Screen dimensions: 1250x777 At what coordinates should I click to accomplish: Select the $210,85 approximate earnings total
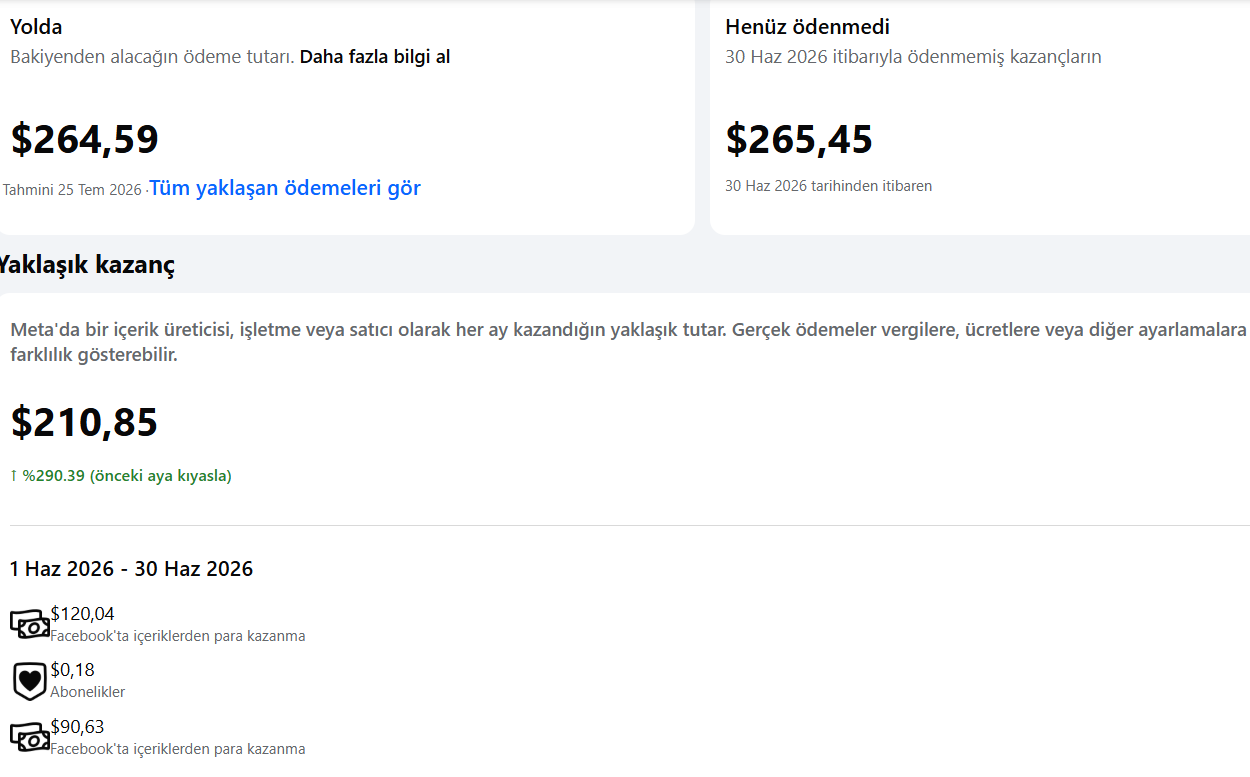tap(84, 422)
